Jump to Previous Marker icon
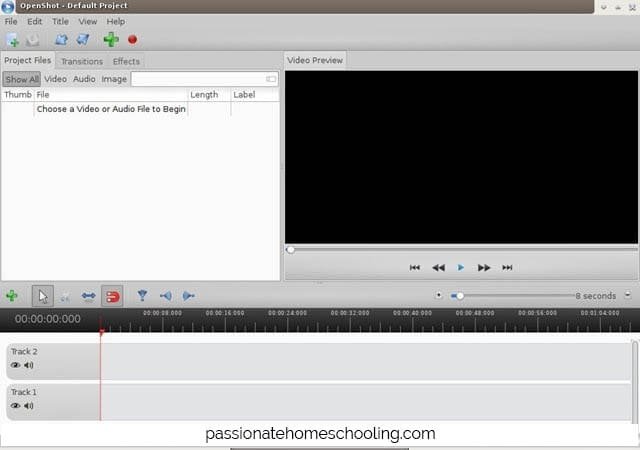Screen dimensions: 640x450 [x=166, y=296]
